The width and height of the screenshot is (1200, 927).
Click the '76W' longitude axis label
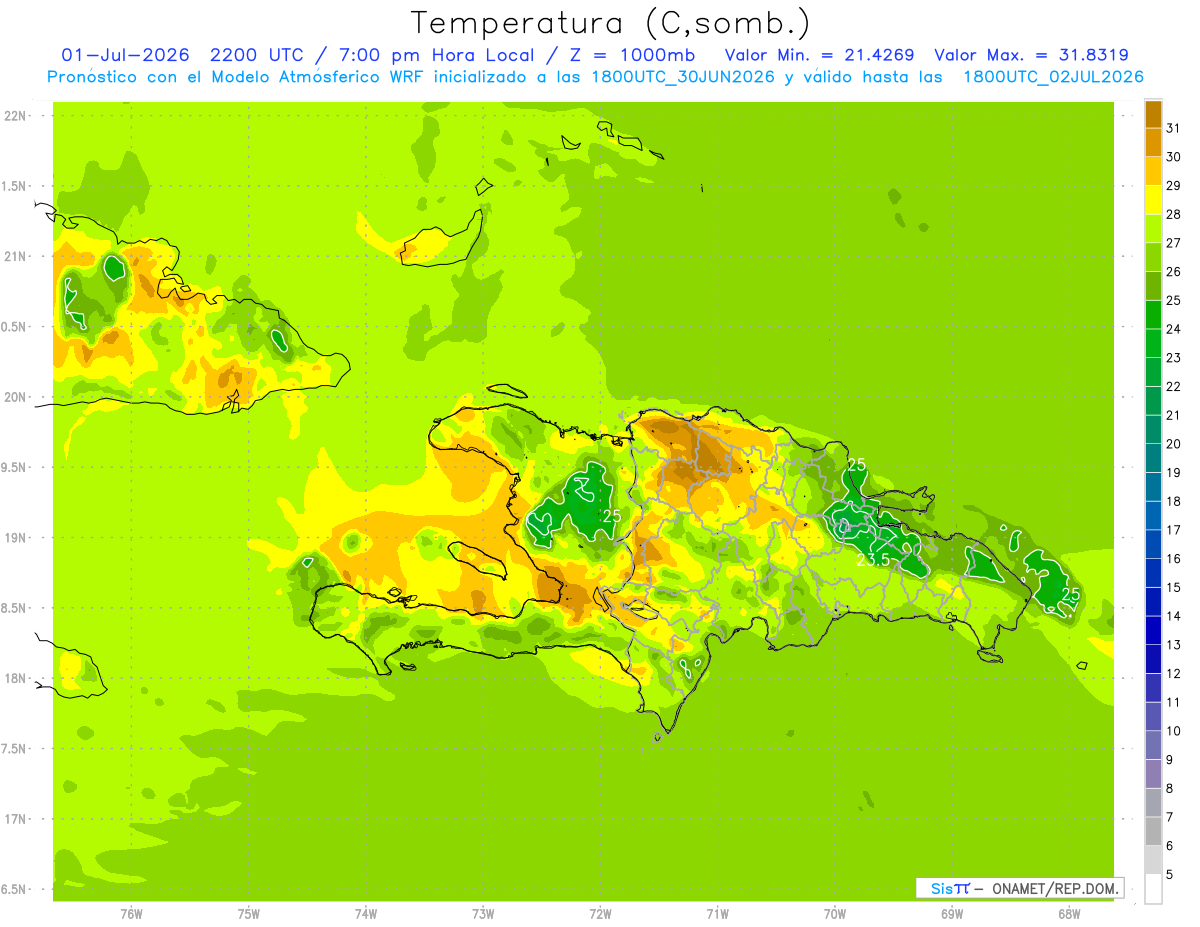[x=131, y=914]
